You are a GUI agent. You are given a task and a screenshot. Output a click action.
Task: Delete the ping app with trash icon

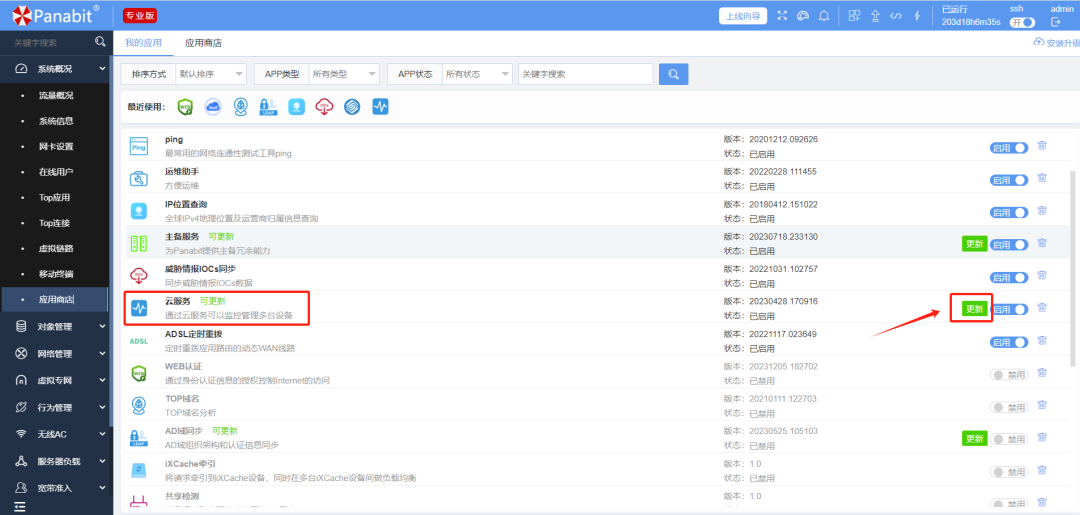click(1042, 145)
